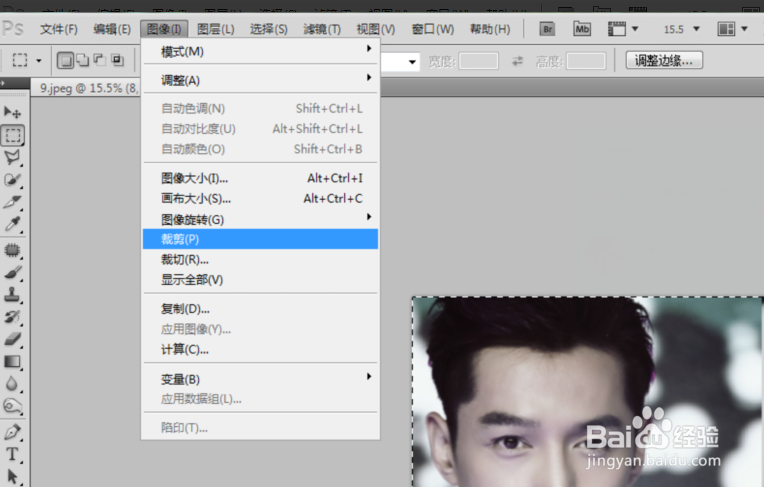
Task: Click the swap width and height icon
Action: [x=517, y=61]
